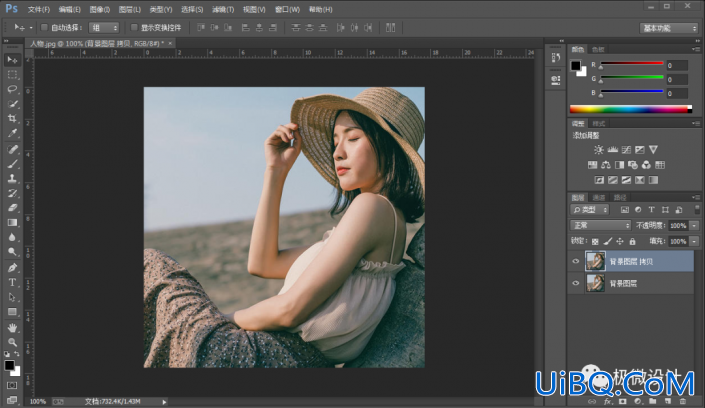Image resolution: width=705 pixels, height=408 pixels.
Task: Enable the 自动选择 checkbox
Action: tap(44, 27)
